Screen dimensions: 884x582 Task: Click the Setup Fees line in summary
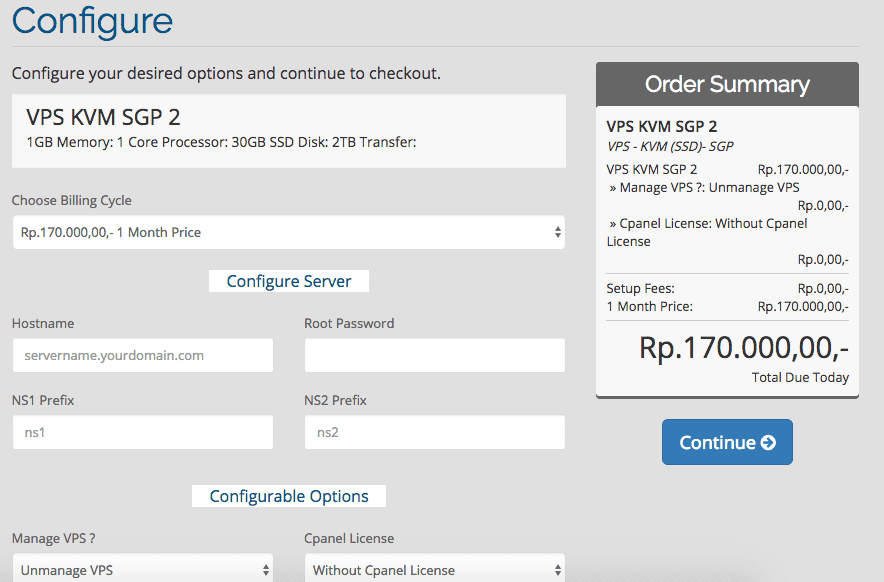(640, 288)
